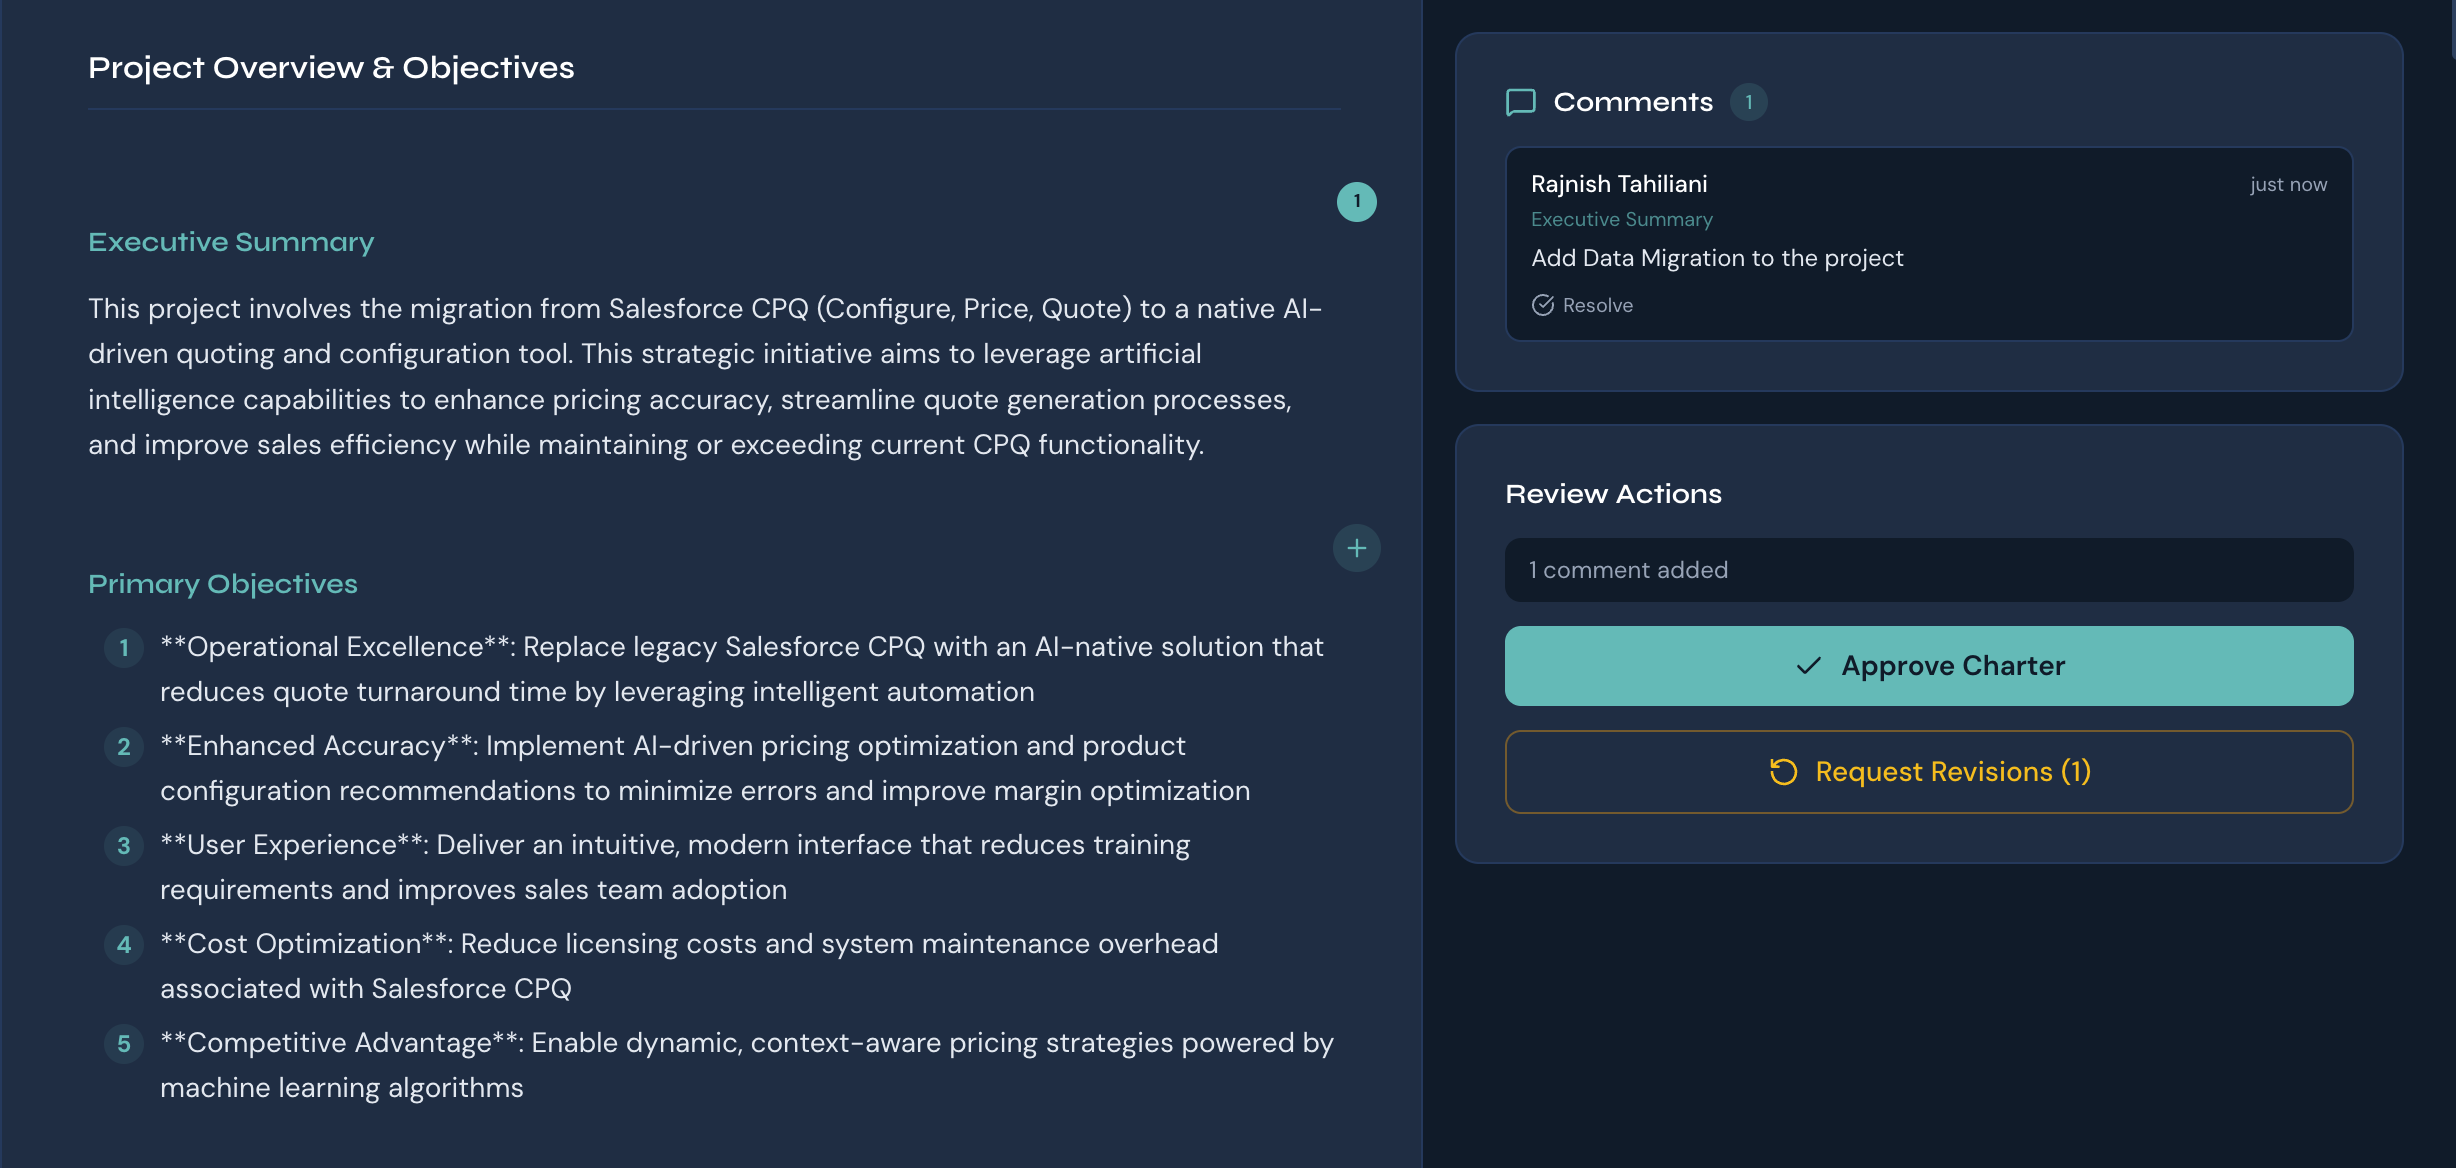Click the Project Overview & Objectives title
The height and width of the screenshot is (1168, 2456).
pyautogui.click(x=331, y=68)
